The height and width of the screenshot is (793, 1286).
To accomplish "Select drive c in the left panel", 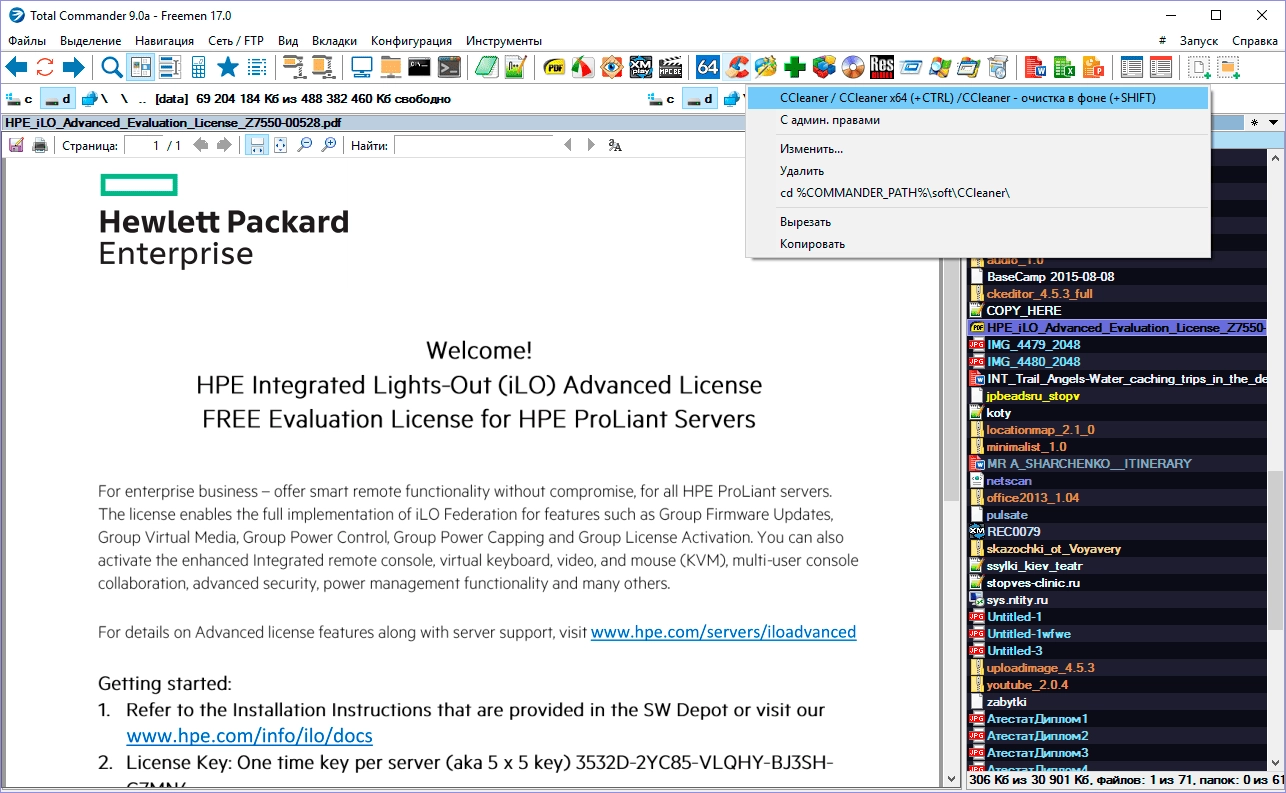I will point(20,99).
